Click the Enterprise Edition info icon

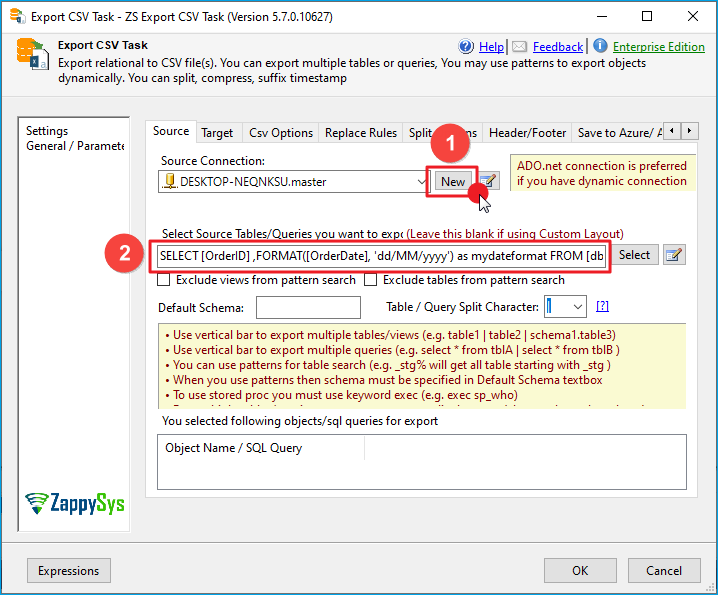pyautogui.click(x=600, y=46)
